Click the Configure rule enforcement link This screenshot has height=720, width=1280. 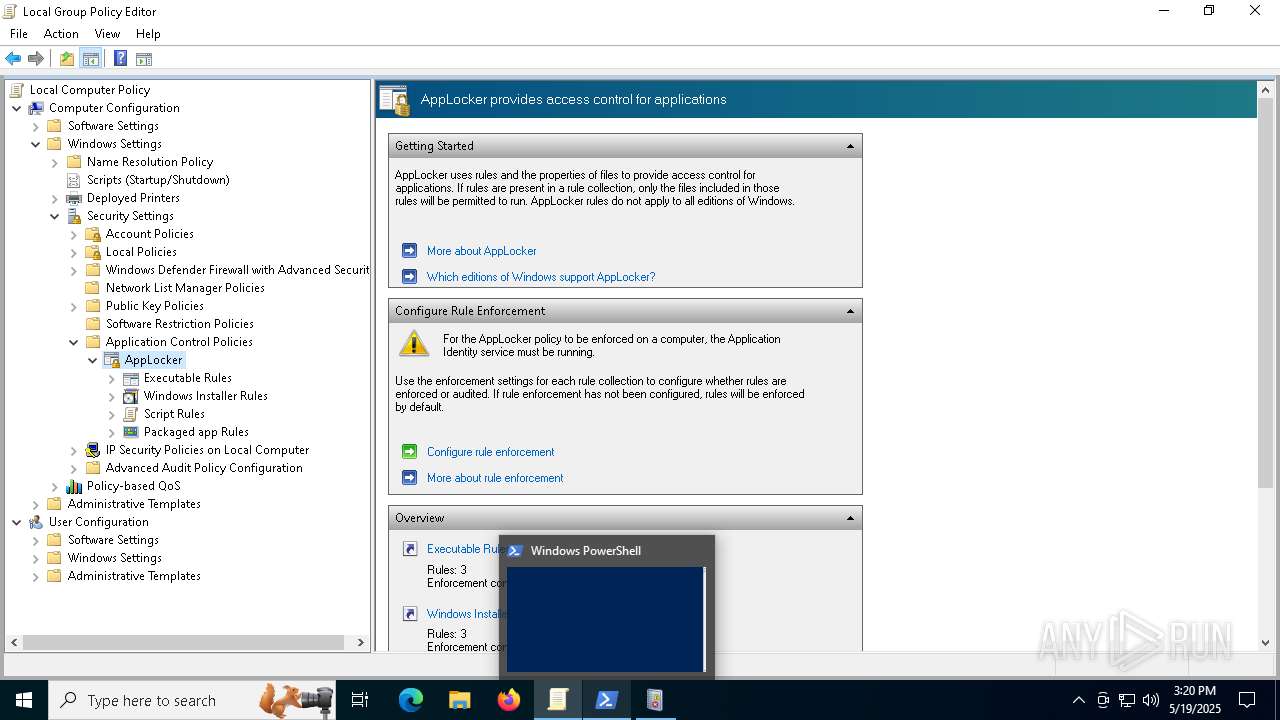490,452
